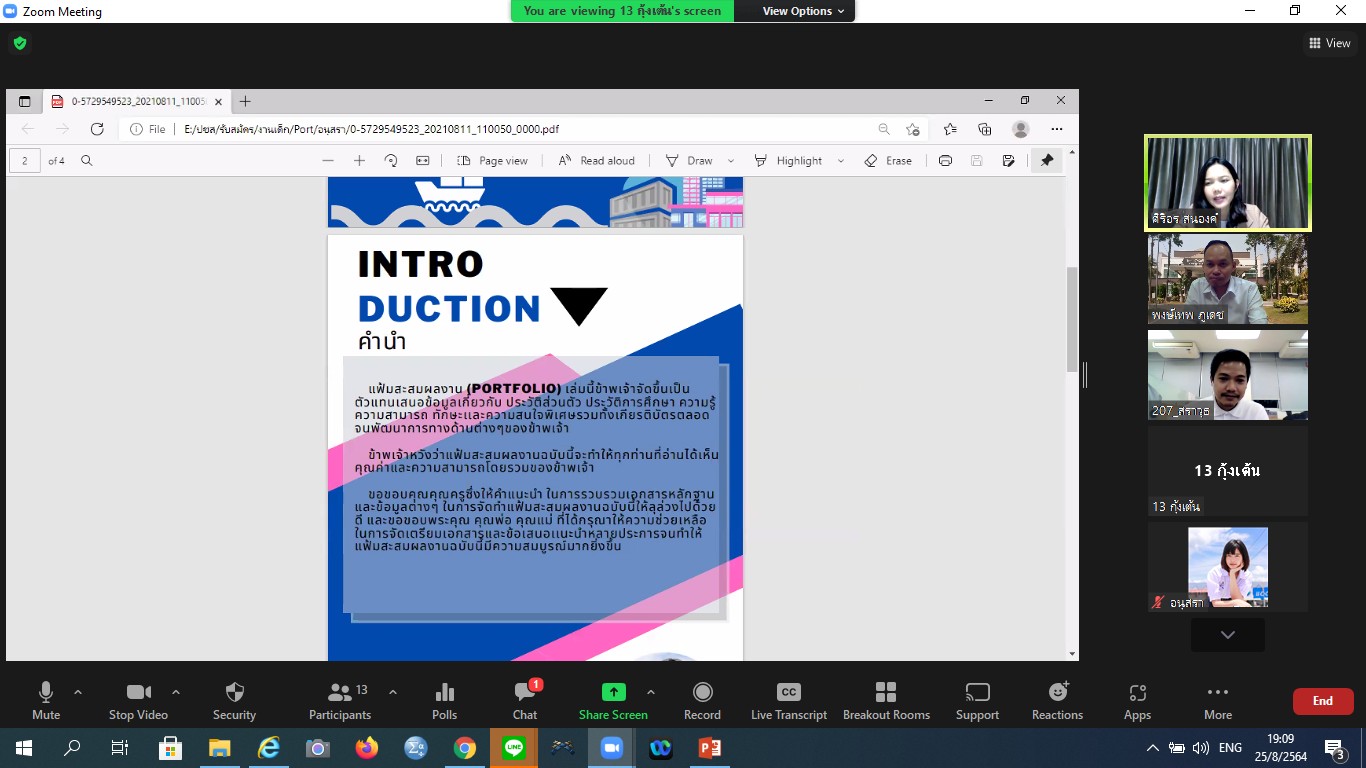1366x768 pixels.
Task: Click the Reactions smiley icon
Action: tap(1057, 700)
